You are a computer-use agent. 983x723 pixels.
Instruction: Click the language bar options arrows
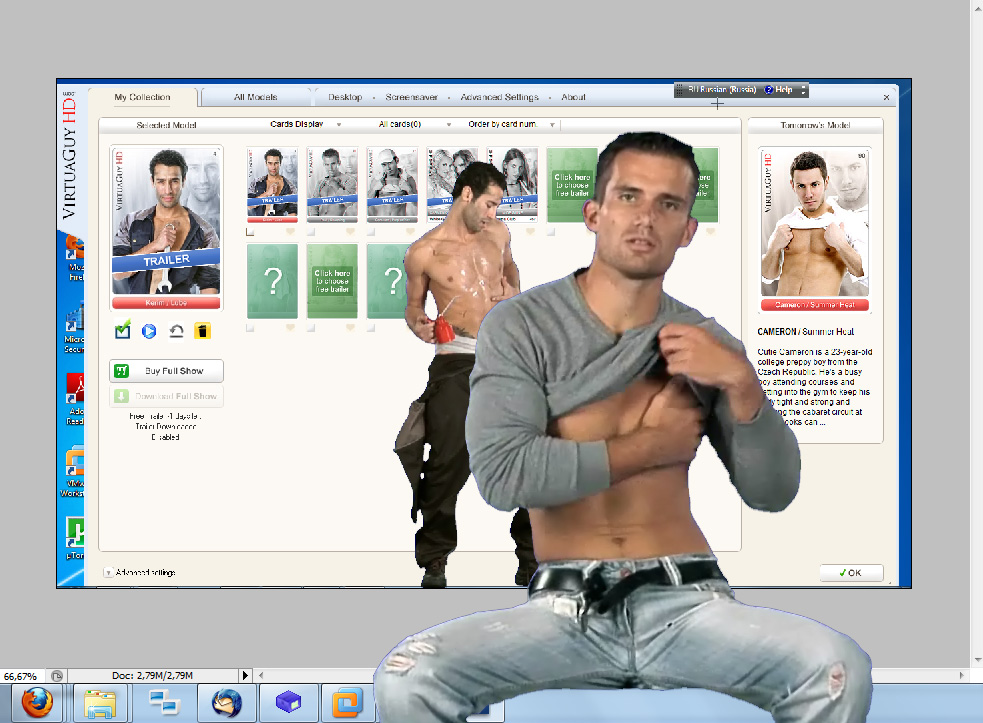point(803,90)
